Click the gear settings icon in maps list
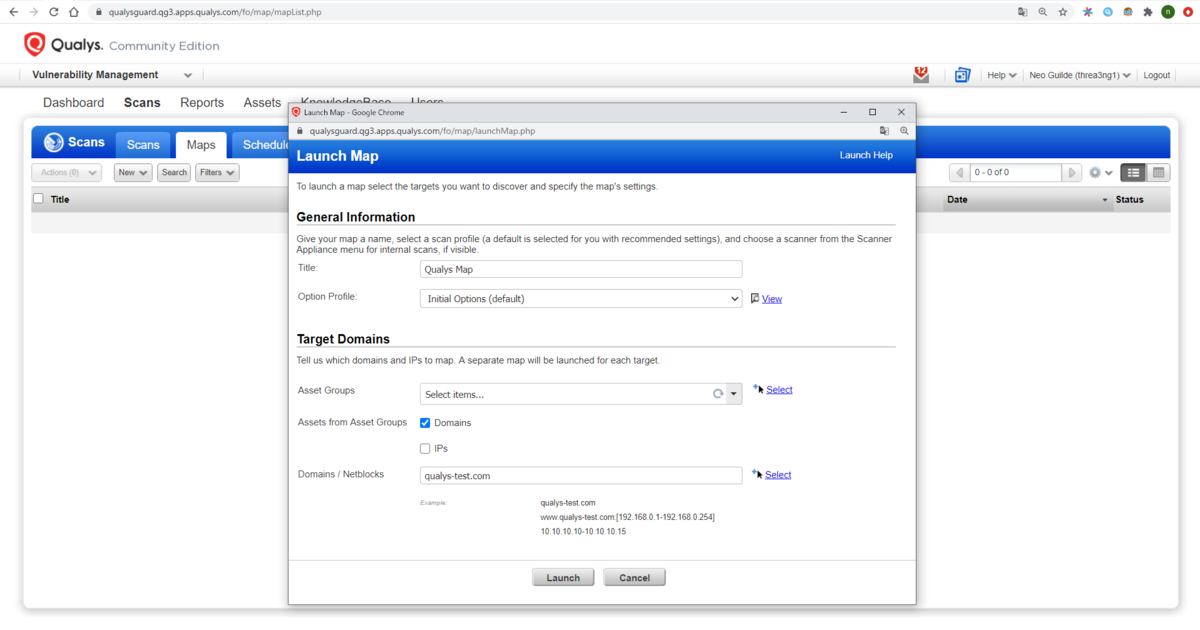This screenshot has width=1200, height=630. [x=1095, y=173]
